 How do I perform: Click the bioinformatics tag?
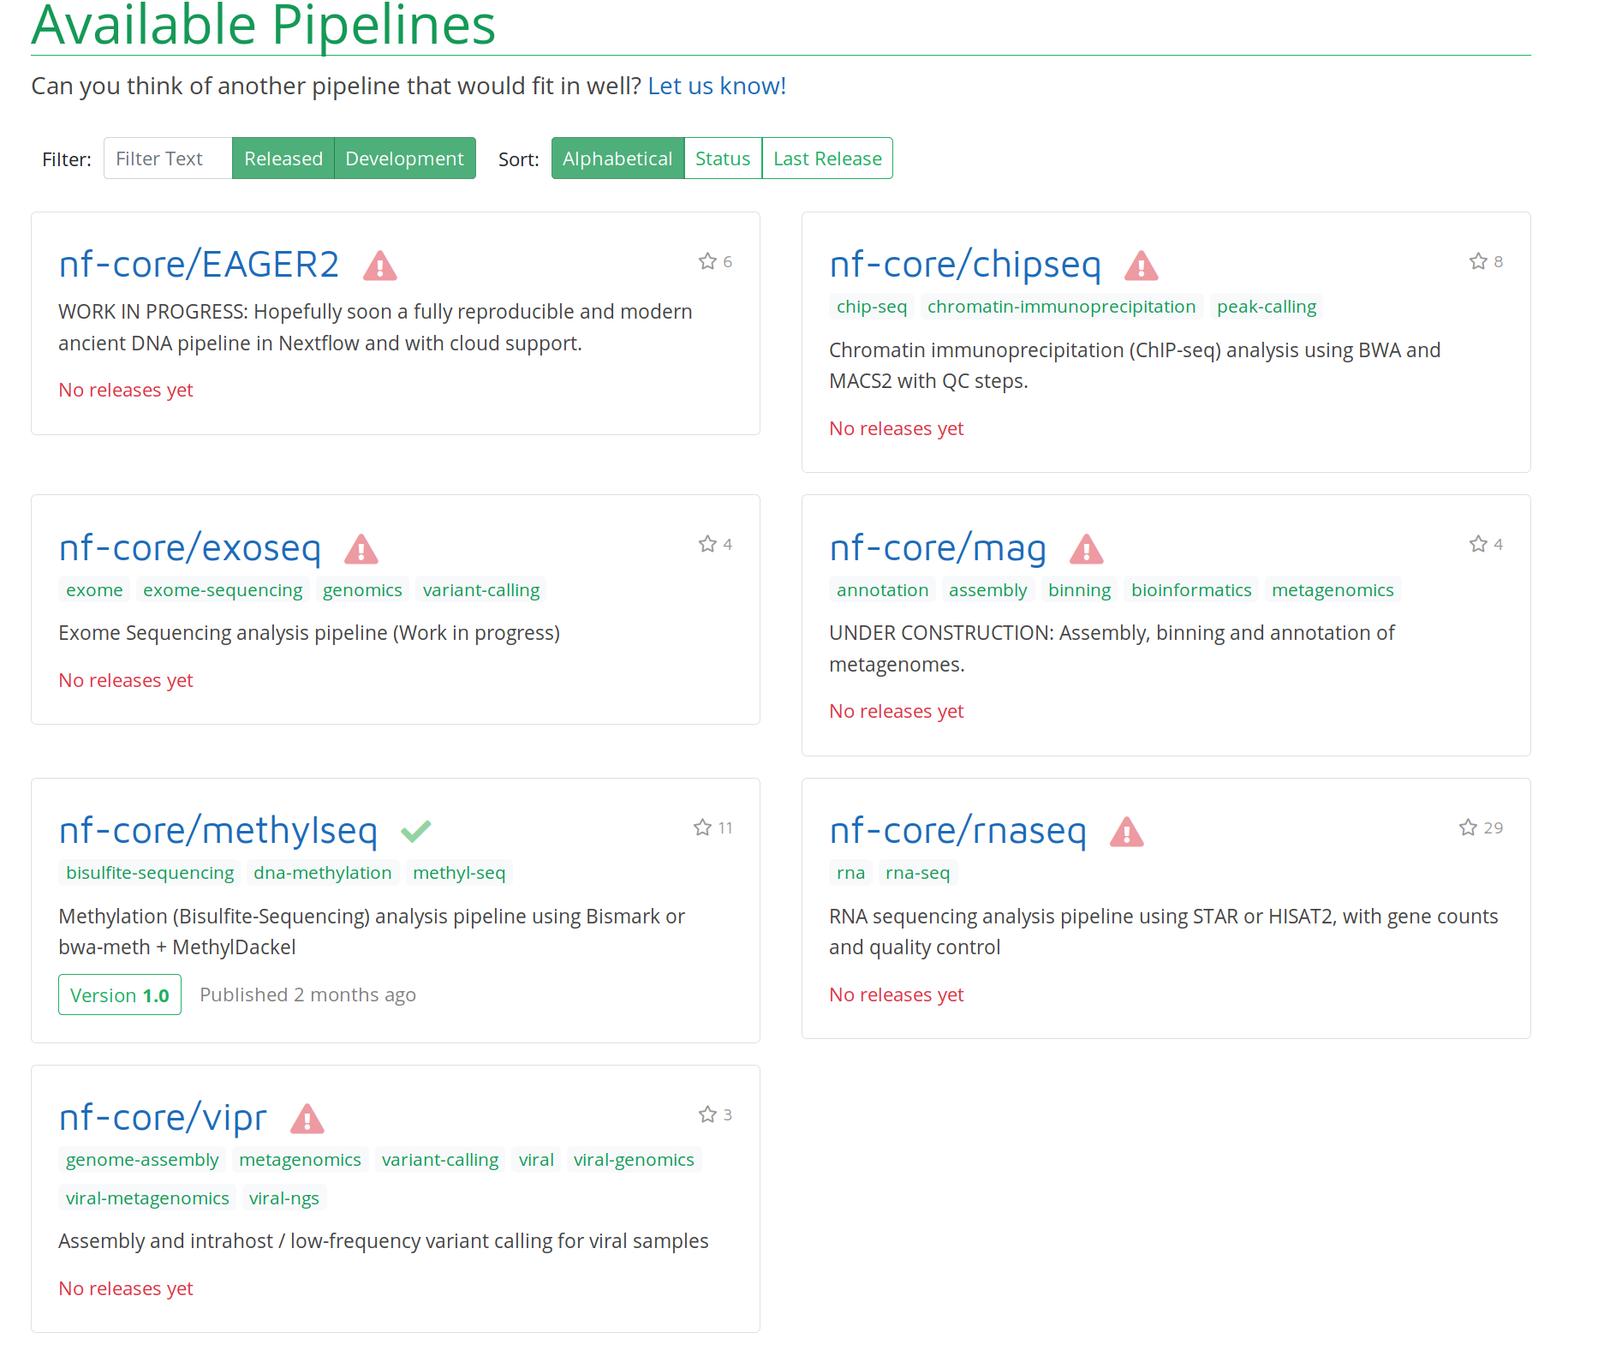pos(1192,590)
